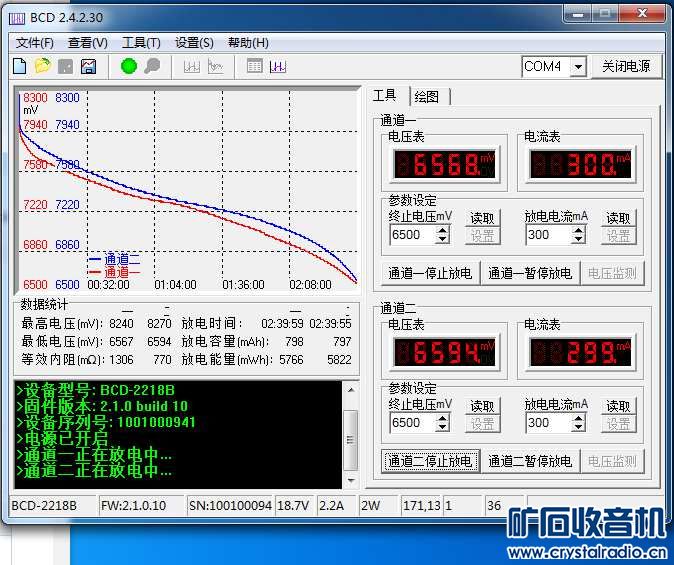Screen dimensions: 674x565
Task: Click the Channel 2 放电电流mA input field
Action: pos(549,423)
